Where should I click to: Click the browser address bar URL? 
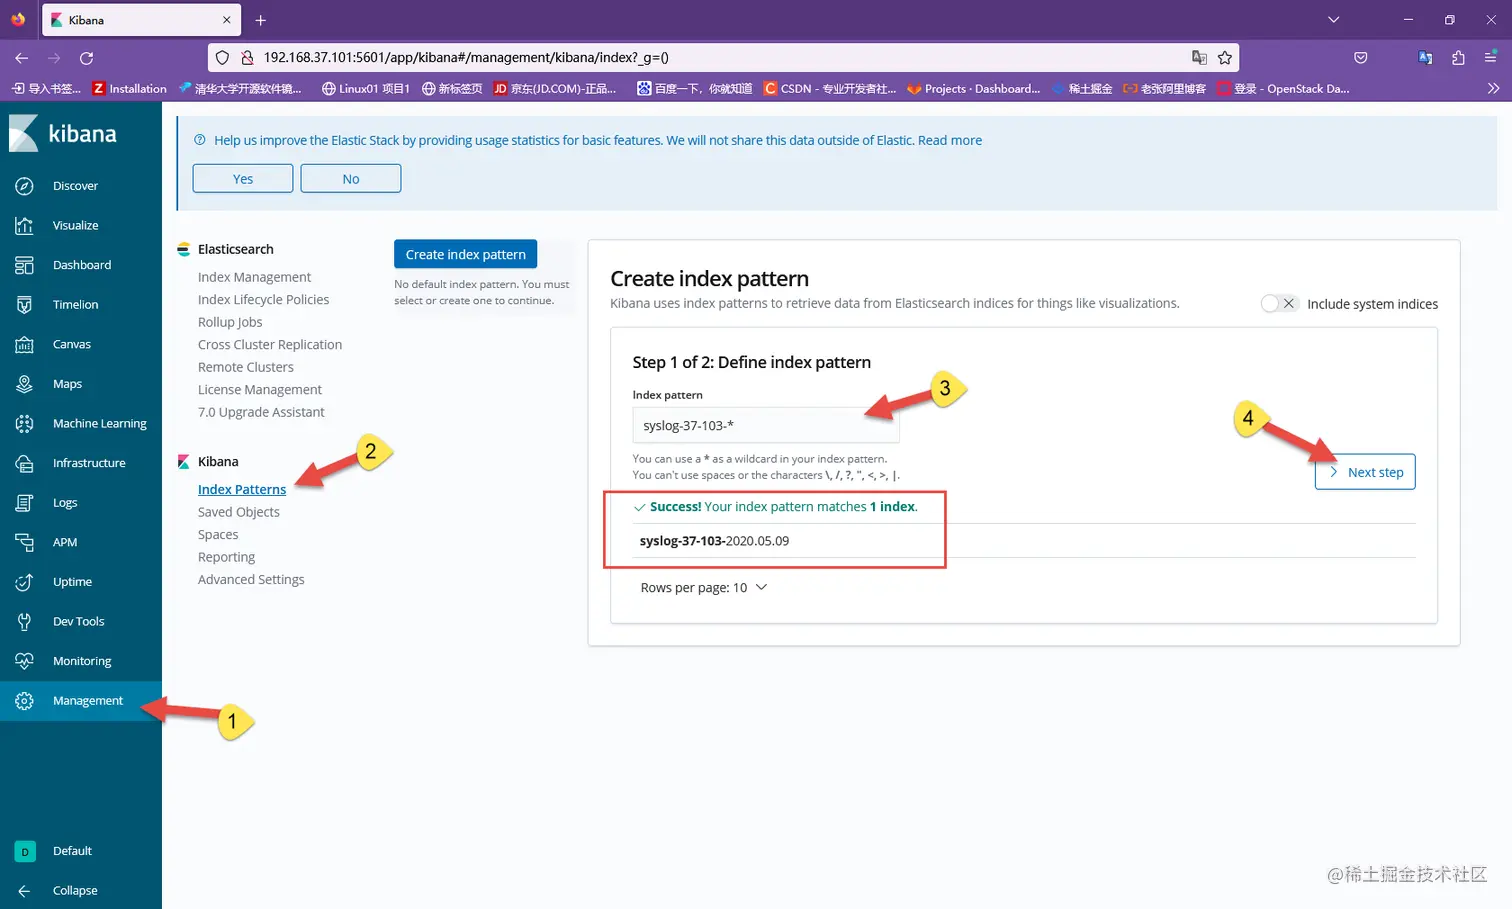[466, 58]
